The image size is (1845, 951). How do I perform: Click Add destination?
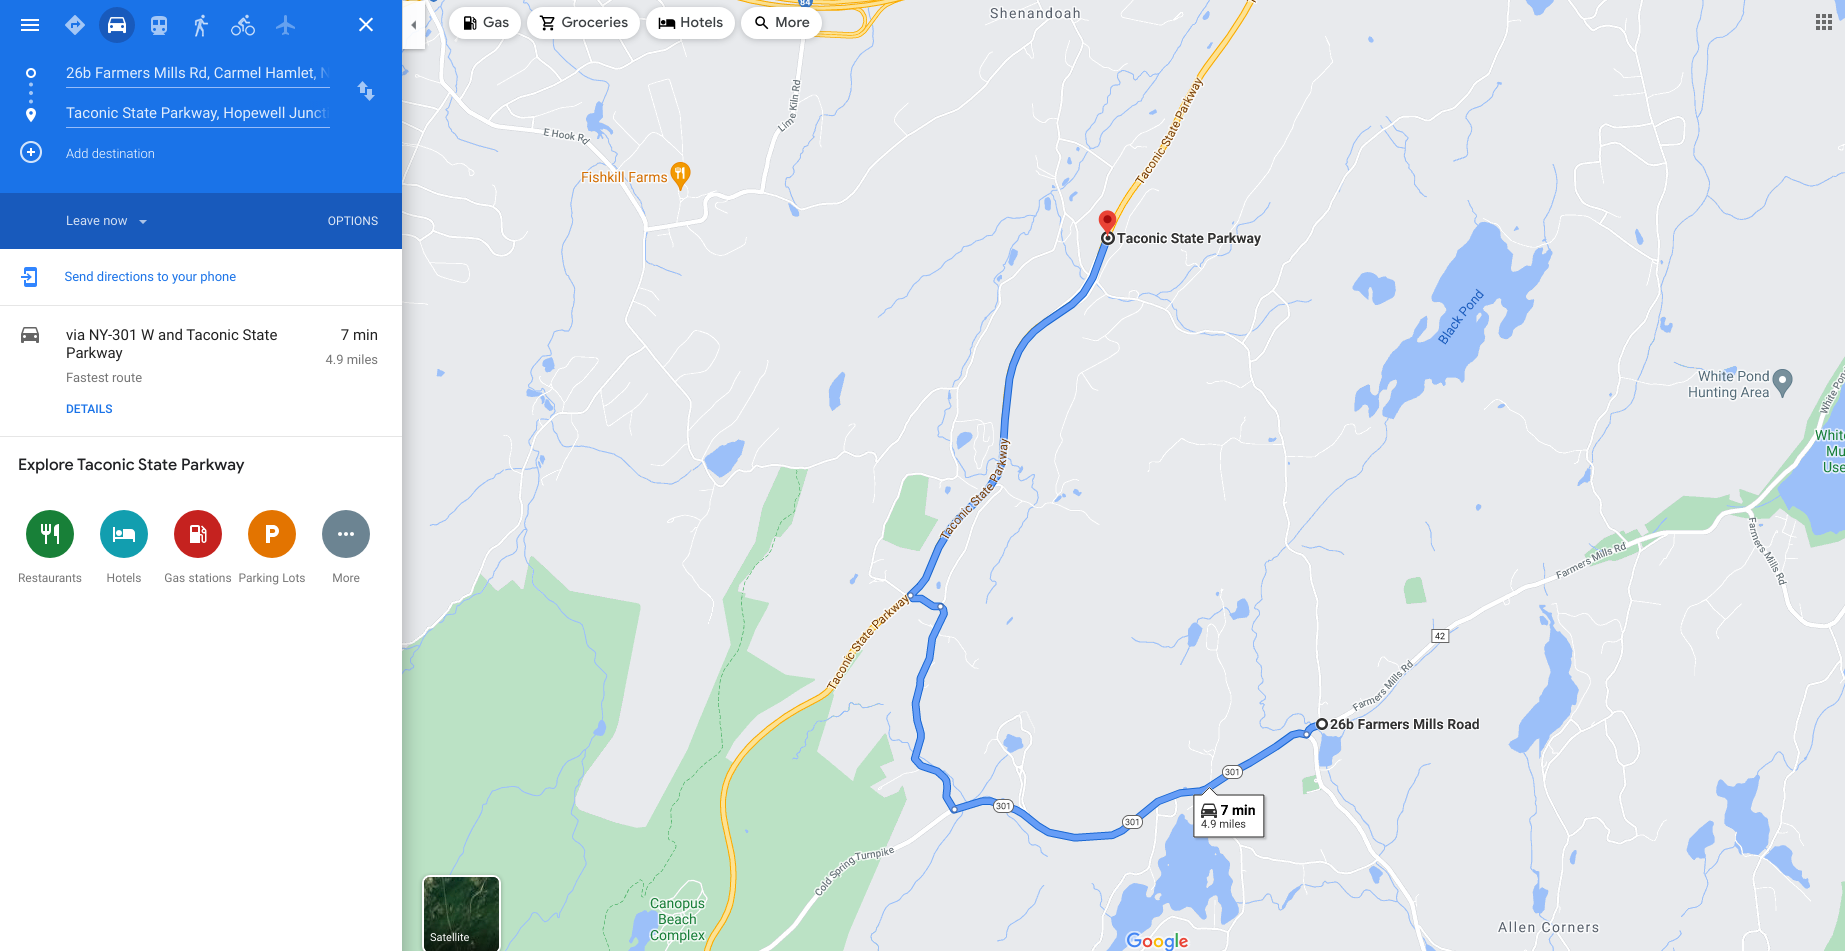[110, 153]
